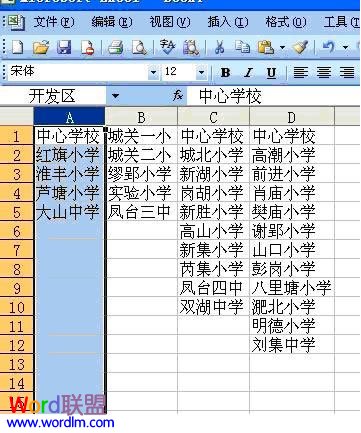Click the Permission document icon
This screenshot has width=361, height=433.
click(x=88, y=47)
